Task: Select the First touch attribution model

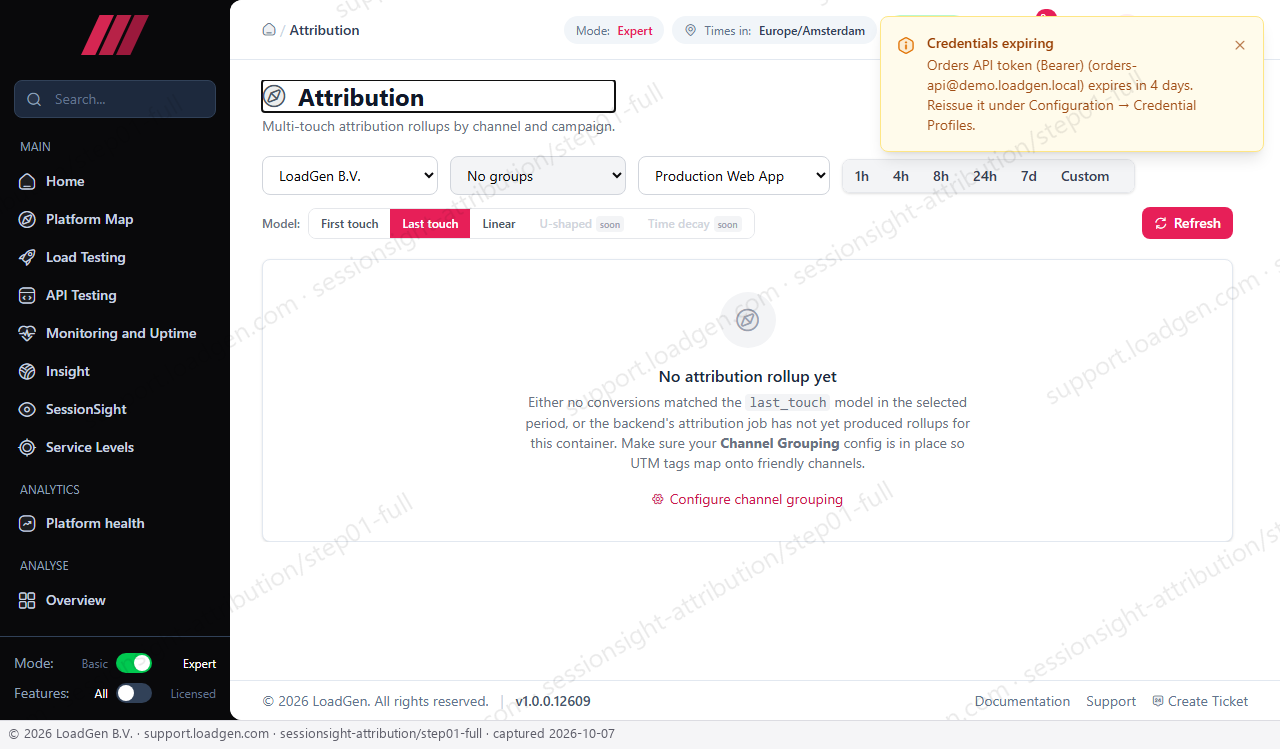Action: point(350,224)
